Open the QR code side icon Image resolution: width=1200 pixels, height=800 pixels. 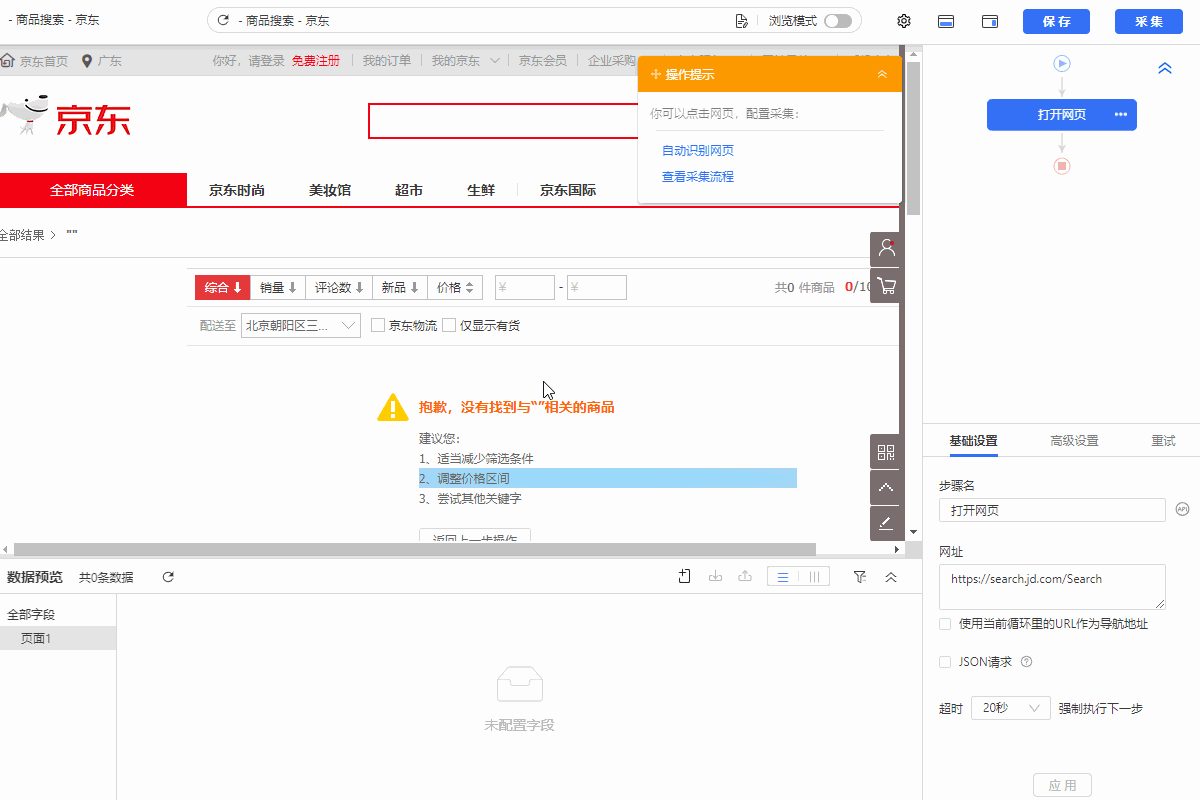[886, 452]
